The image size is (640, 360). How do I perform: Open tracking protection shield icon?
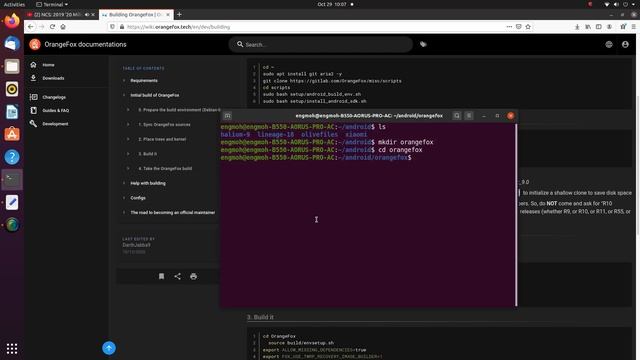coord(112,27)
